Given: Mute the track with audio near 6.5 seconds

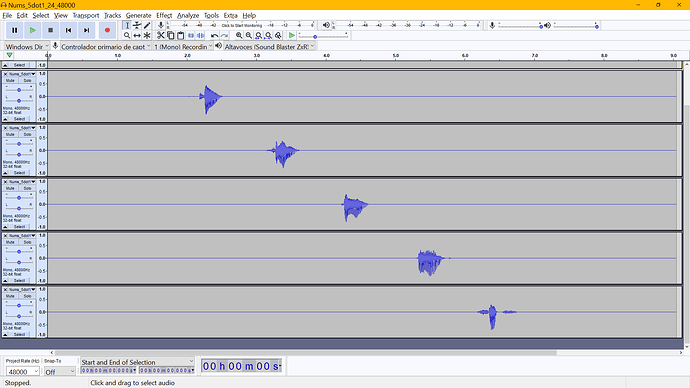Looking at the screenshot, I should (10, 296).
